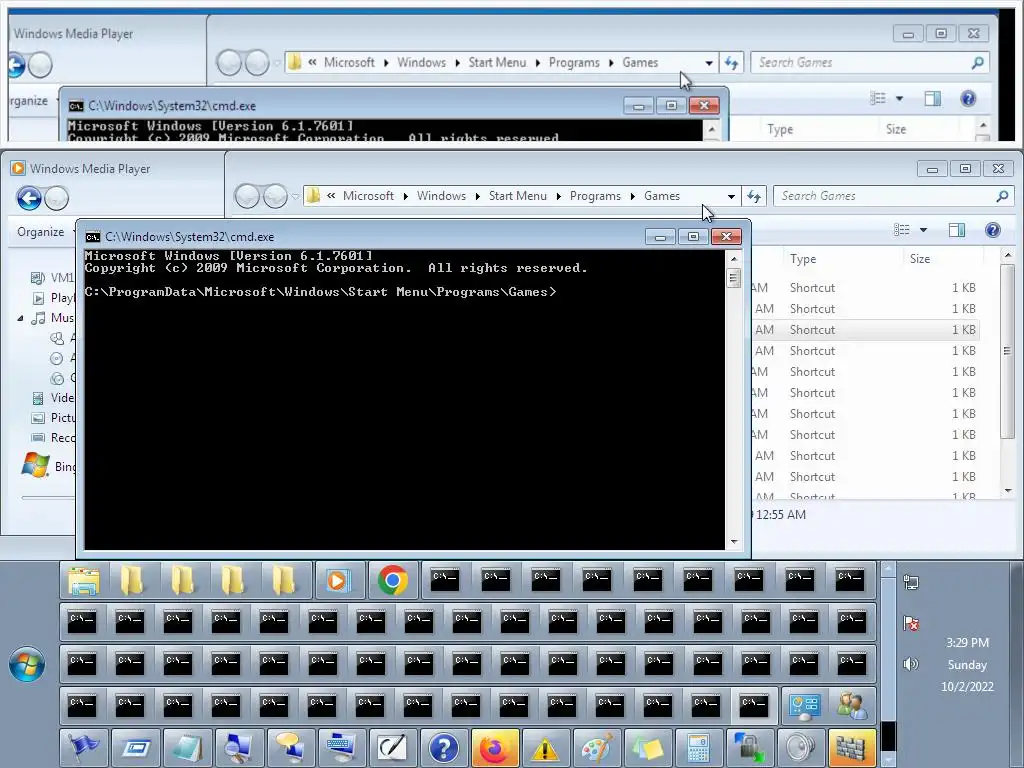Click the Explorer file list scroll-up arrow
This screenshot has height=768, width=1024.
tap(1008, 255)
